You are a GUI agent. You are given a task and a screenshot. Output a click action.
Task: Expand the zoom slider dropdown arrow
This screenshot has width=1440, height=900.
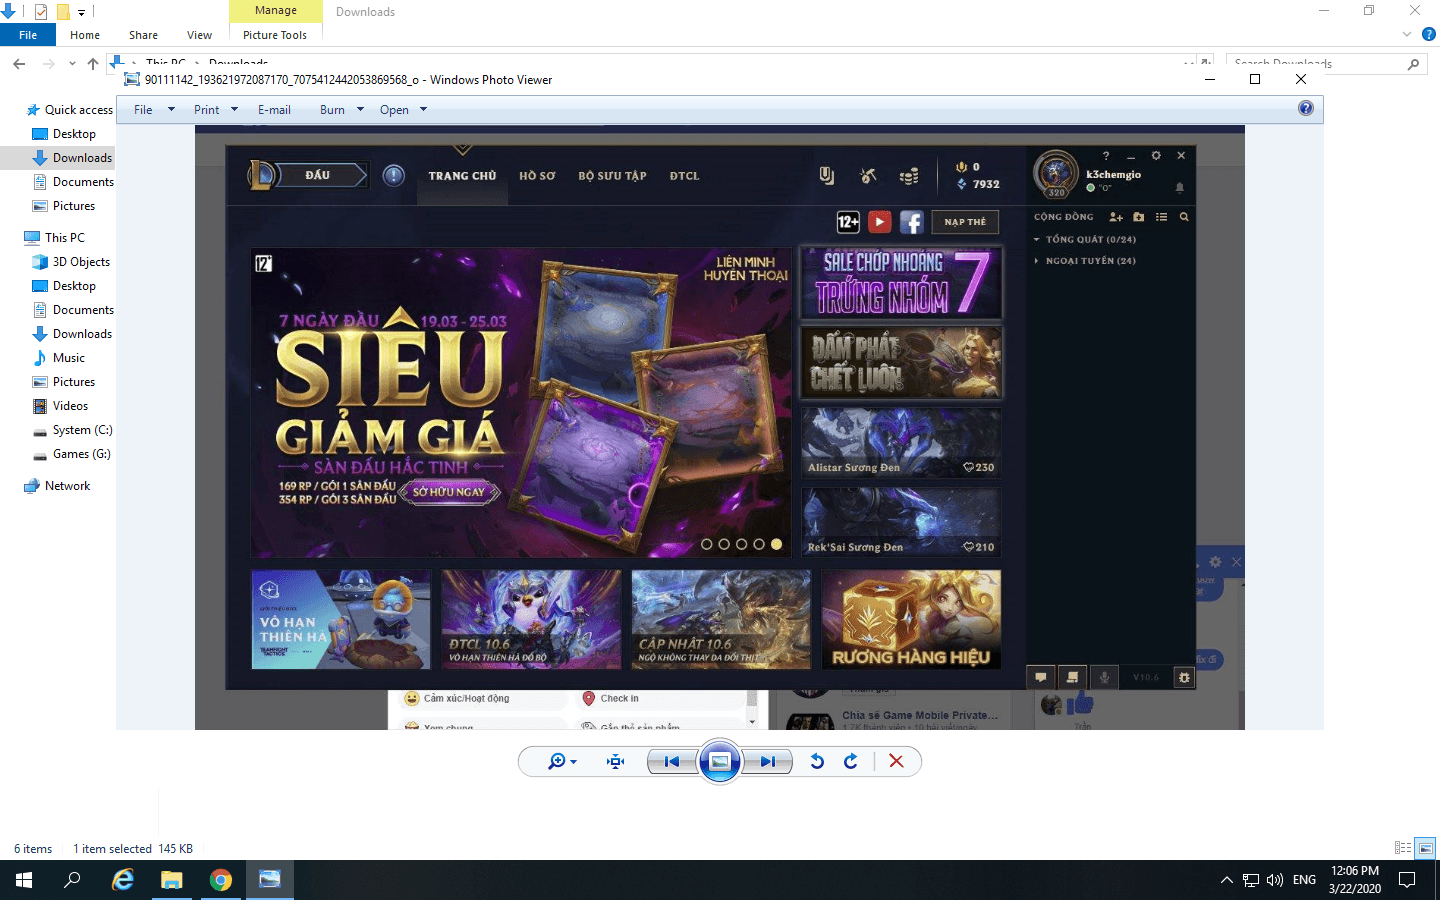573,762
